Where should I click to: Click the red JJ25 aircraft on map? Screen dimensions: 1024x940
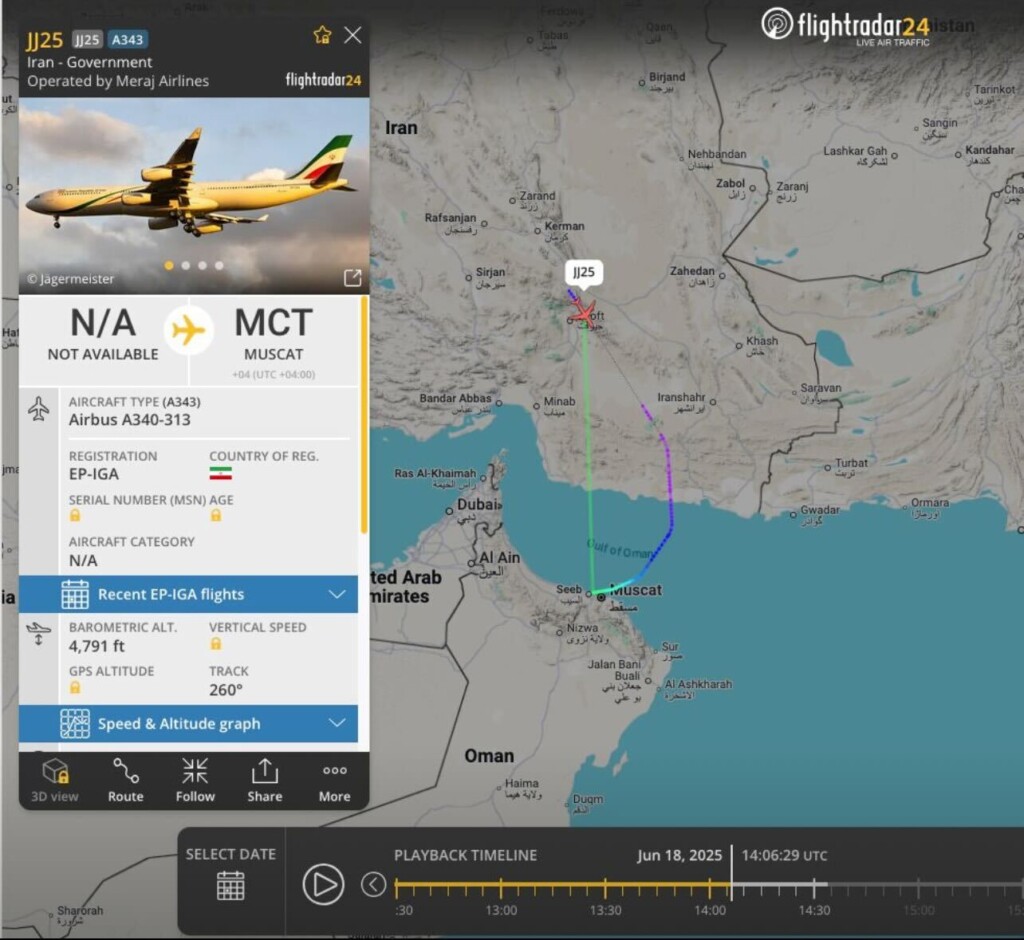[582, 314]
